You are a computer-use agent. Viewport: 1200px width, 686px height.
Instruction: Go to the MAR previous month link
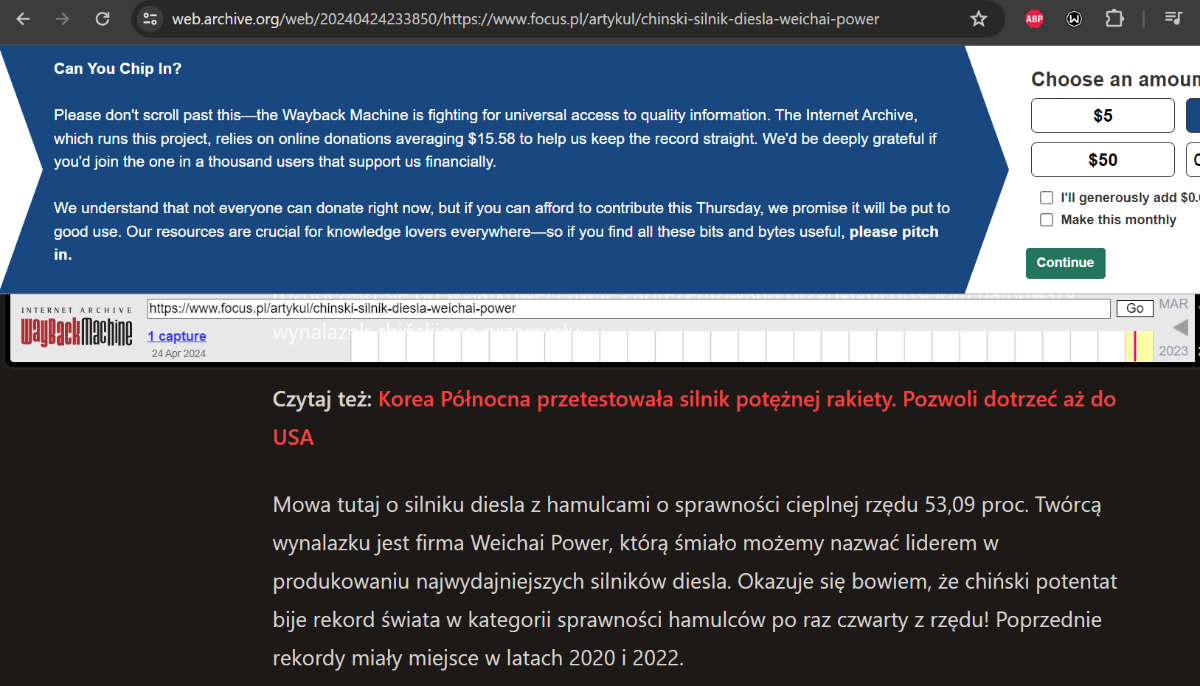click(1174, 303)
